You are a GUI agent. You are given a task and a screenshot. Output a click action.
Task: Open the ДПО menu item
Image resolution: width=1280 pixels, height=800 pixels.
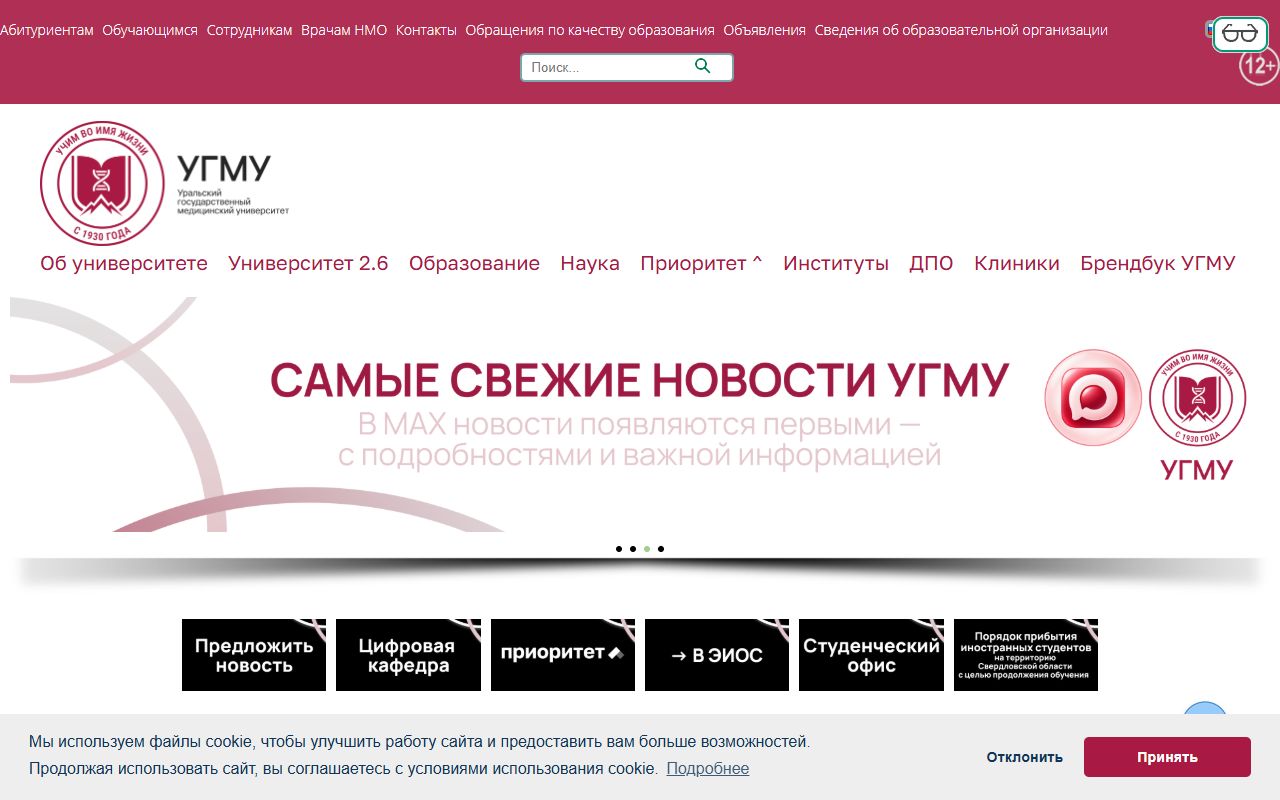tap(931, 263)
